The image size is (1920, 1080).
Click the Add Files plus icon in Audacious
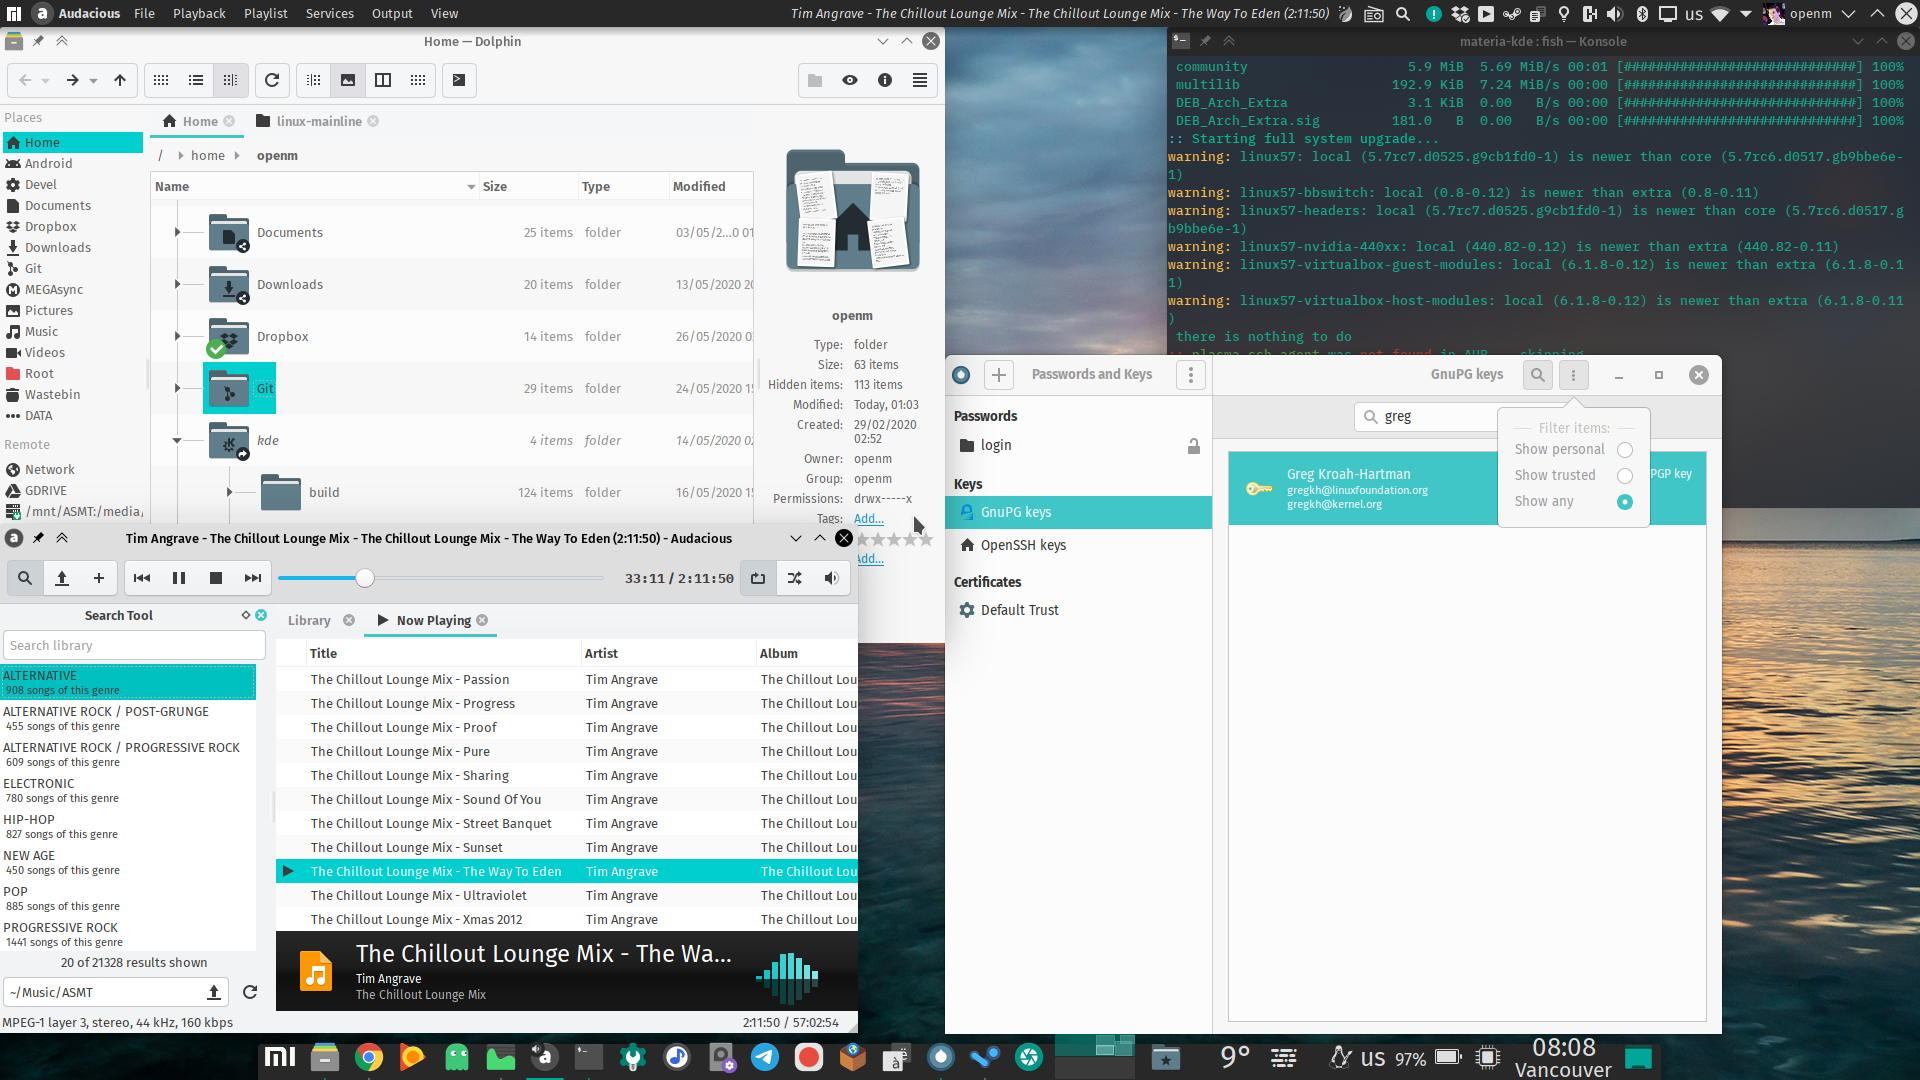coord(99,578)
